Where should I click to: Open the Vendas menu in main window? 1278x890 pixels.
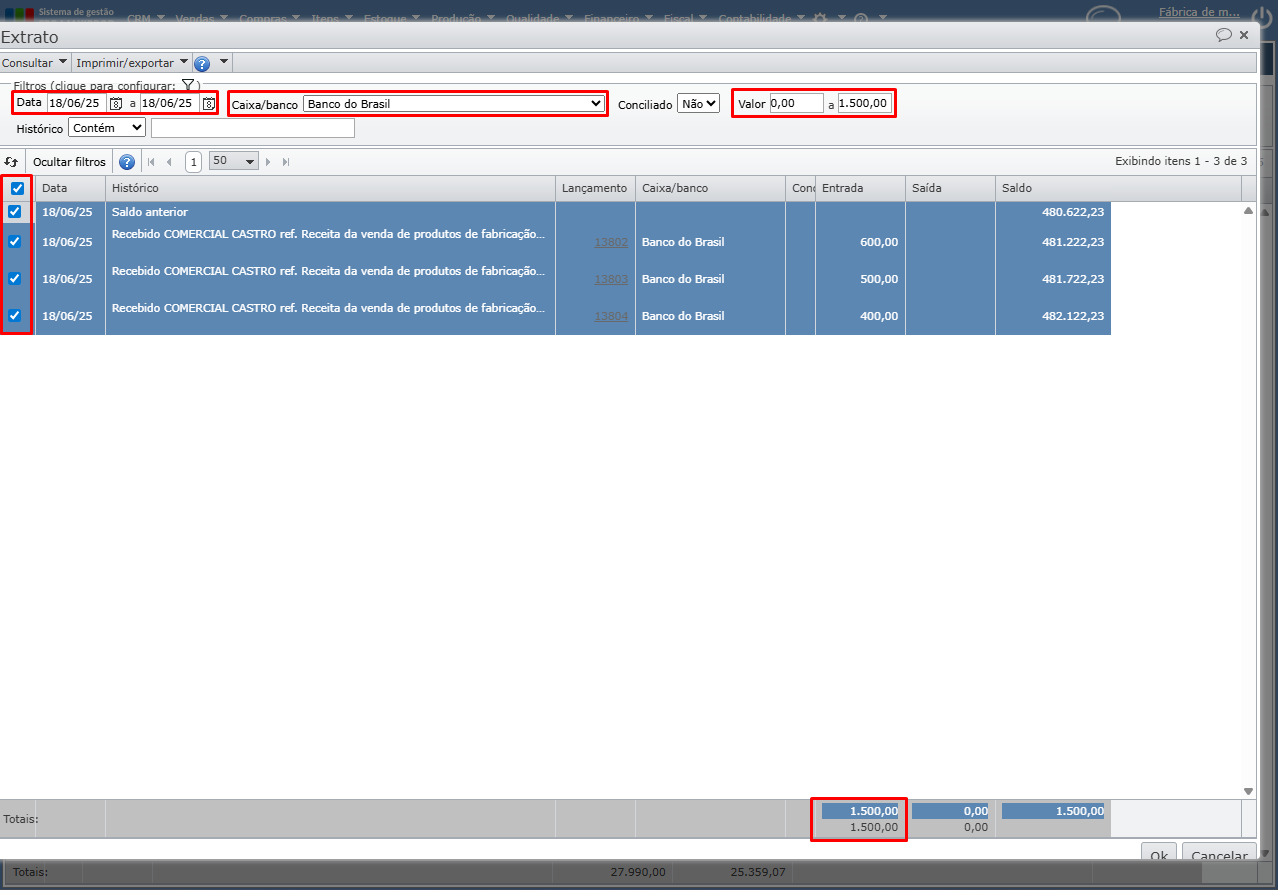pos(200,18)
